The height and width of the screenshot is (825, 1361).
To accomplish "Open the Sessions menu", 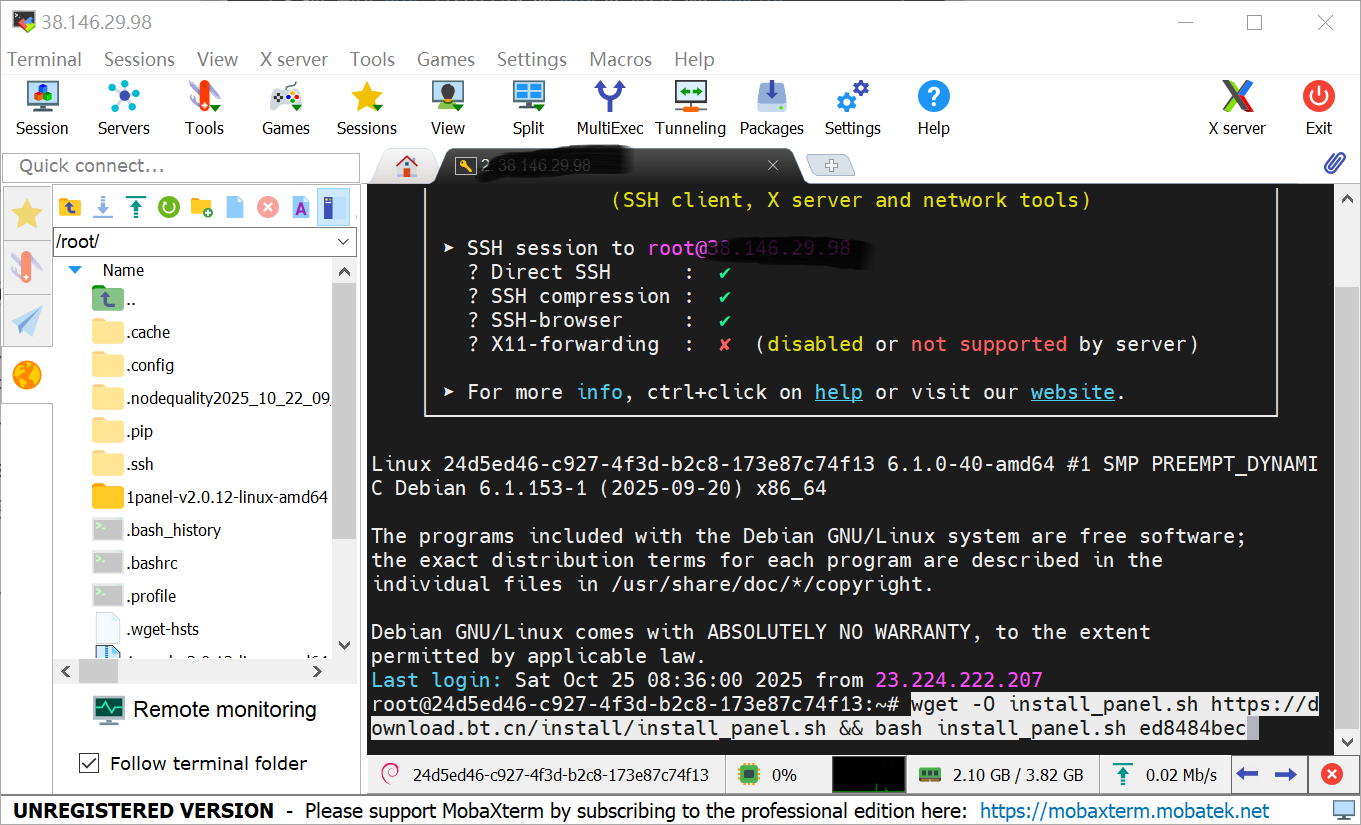I will point(139,60).
